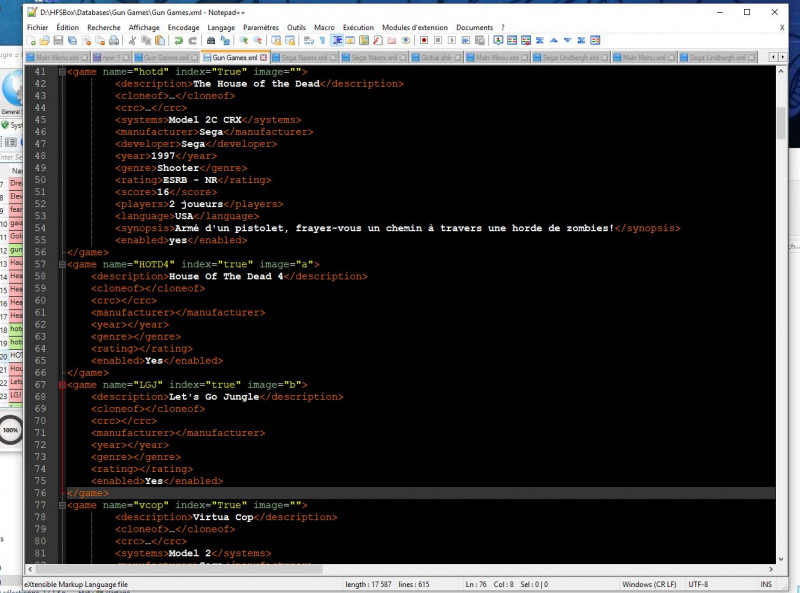This screenshot has height=593, width=800.
Task: Click the Synchronize Vertical Scrolling icon
Action: coord(276,40)
